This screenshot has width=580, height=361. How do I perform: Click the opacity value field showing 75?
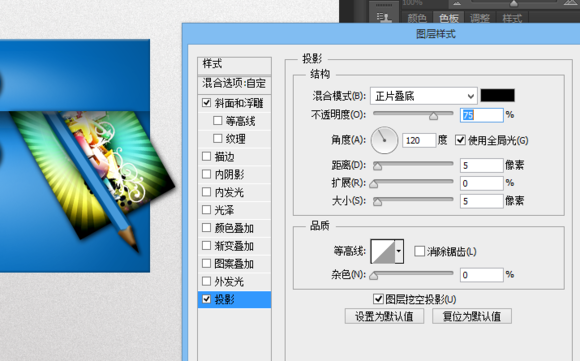(x=482, y=115)
